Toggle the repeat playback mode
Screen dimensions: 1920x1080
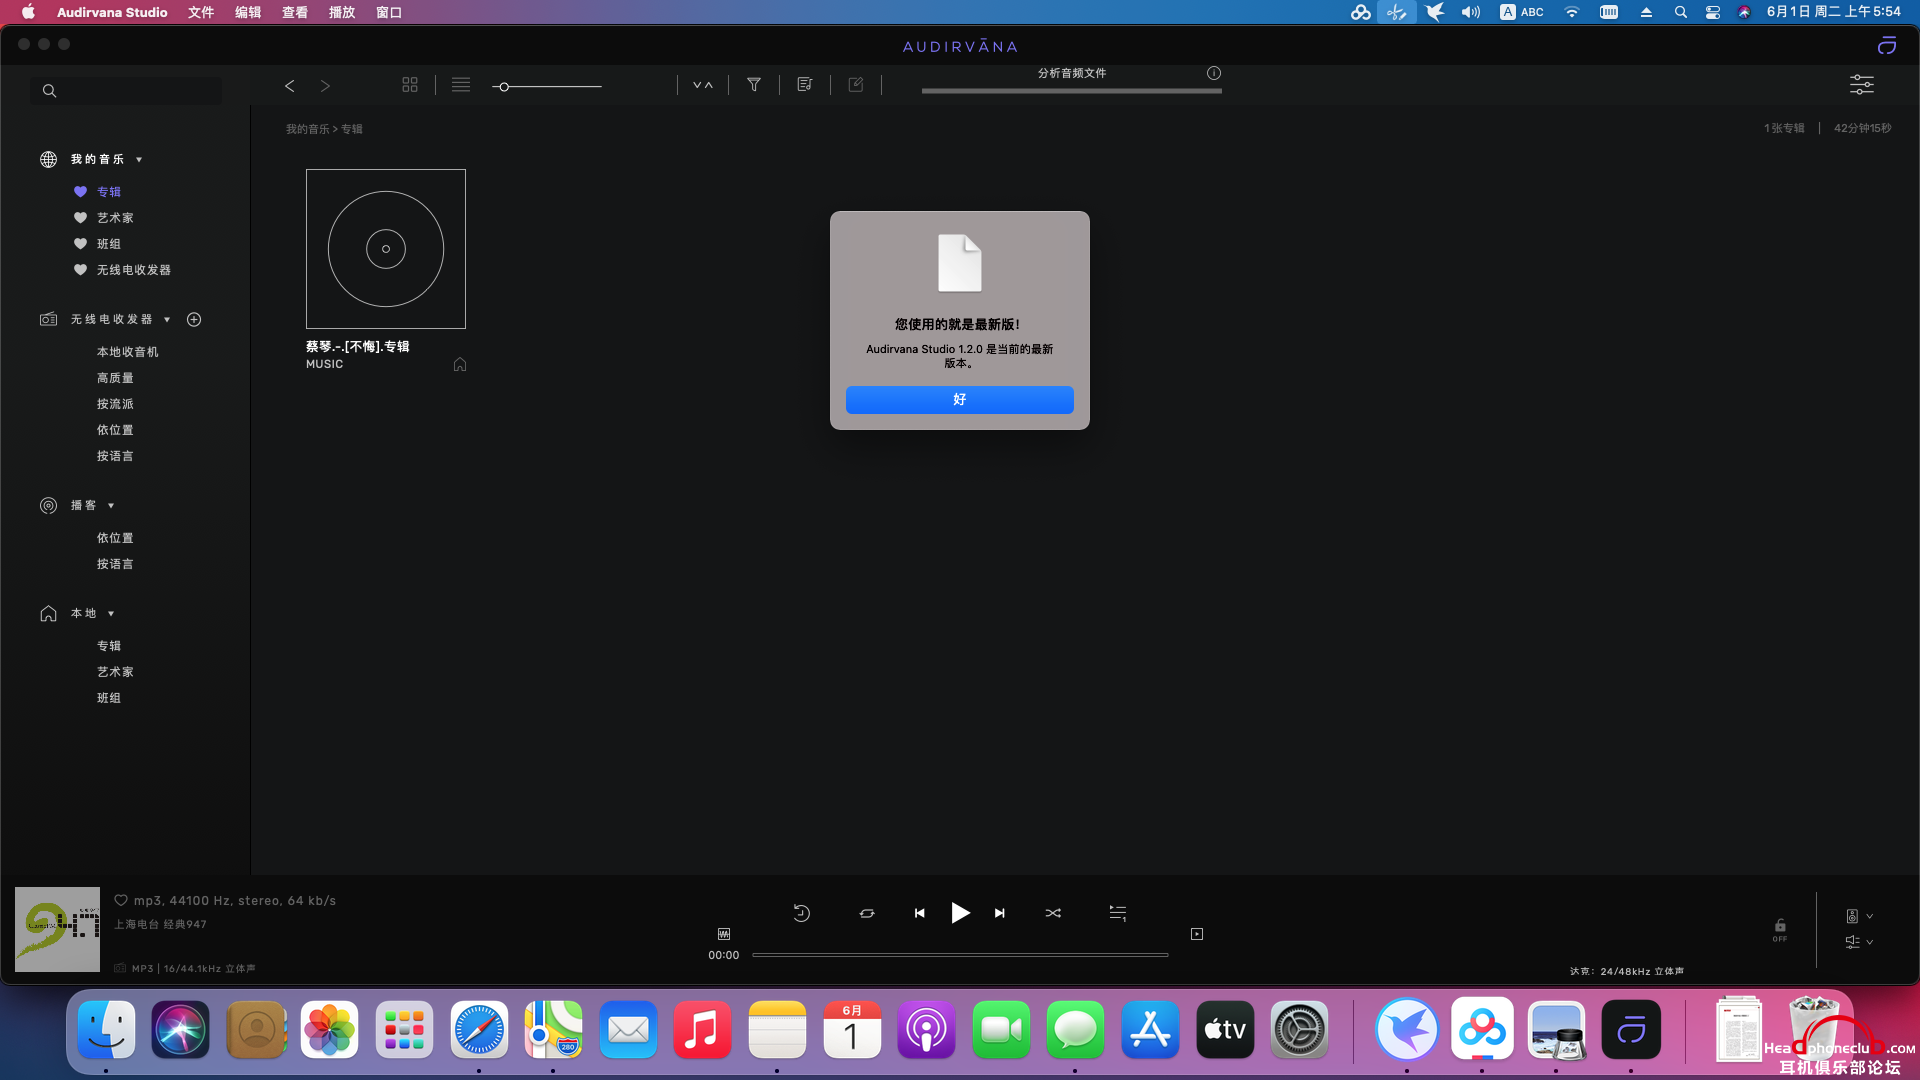[867, 913]
